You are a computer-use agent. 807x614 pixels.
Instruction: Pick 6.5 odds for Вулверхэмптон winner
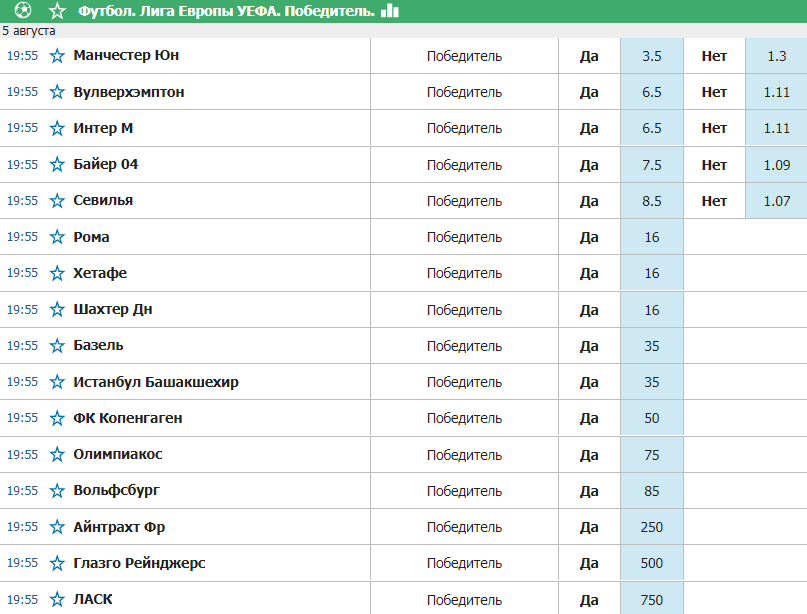click(652, 92)
